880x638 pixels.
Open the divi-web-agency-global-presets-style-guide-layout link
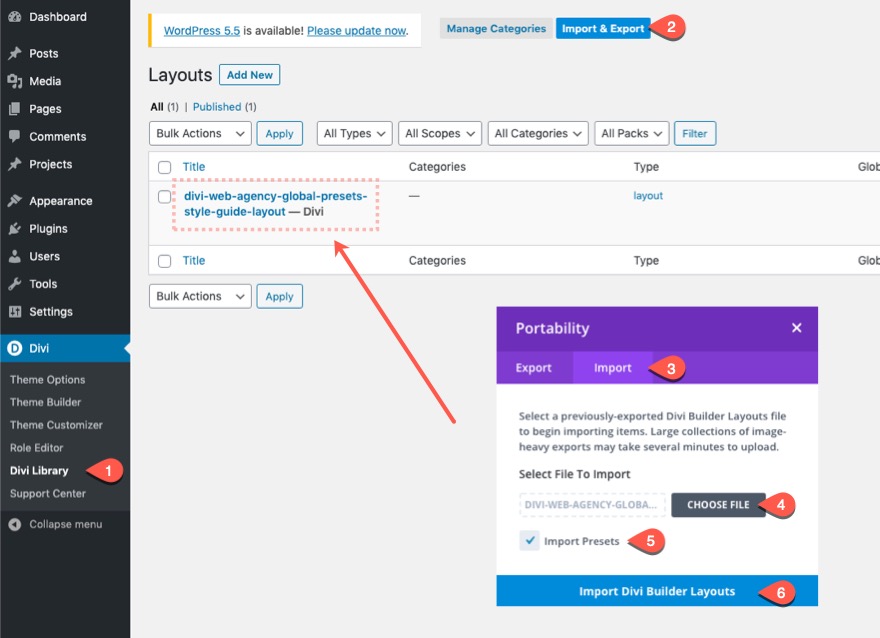275,204
